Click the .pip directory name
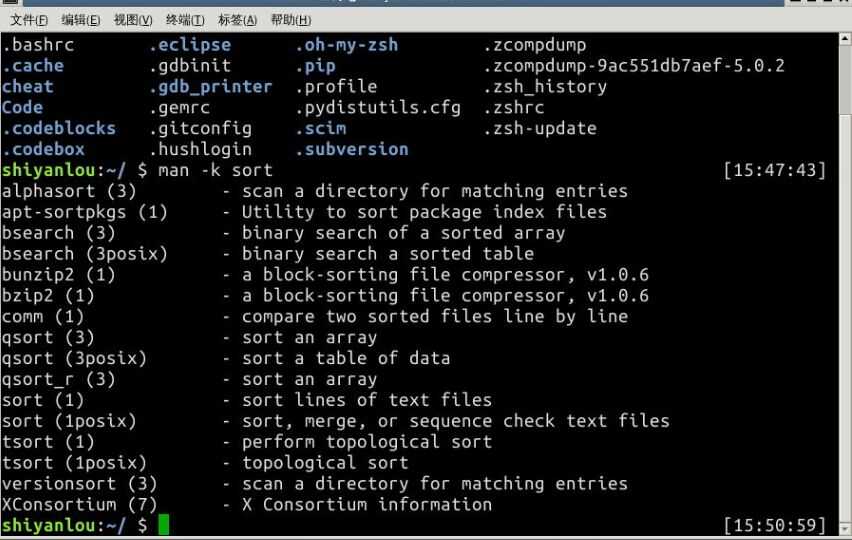852x540 pixels. (x=316, y=66)
